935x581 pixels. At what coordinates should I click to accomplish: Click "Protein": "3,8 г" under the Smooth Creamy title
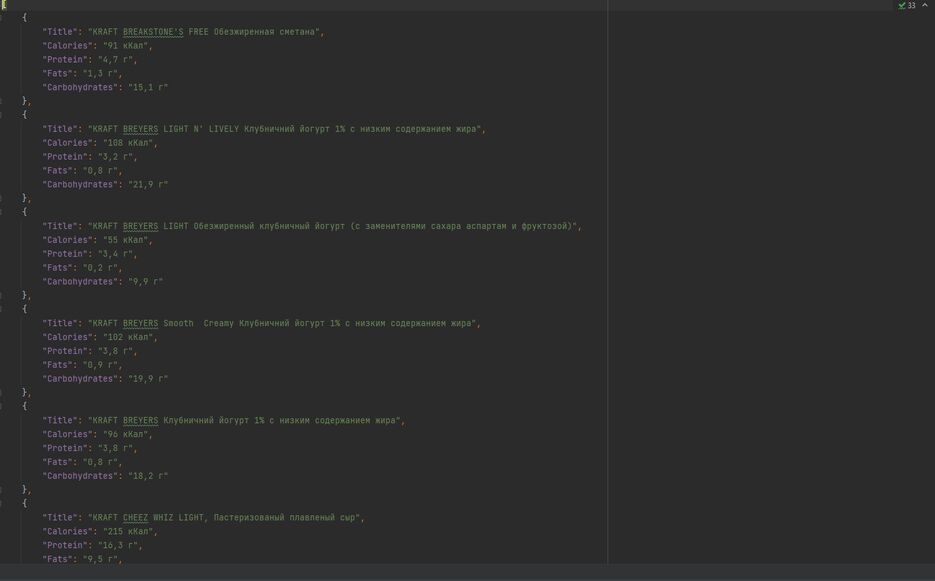coord(89,351)
